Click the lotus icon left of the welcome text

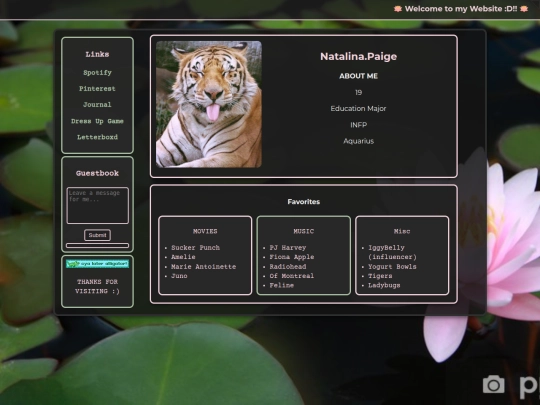(398, 9)
